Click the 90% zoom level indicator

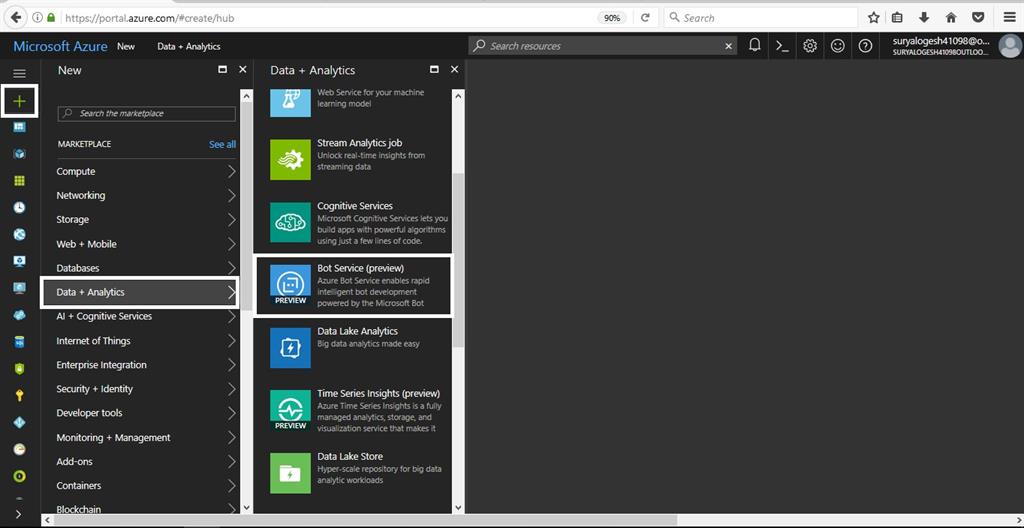[x=612, y=18]
